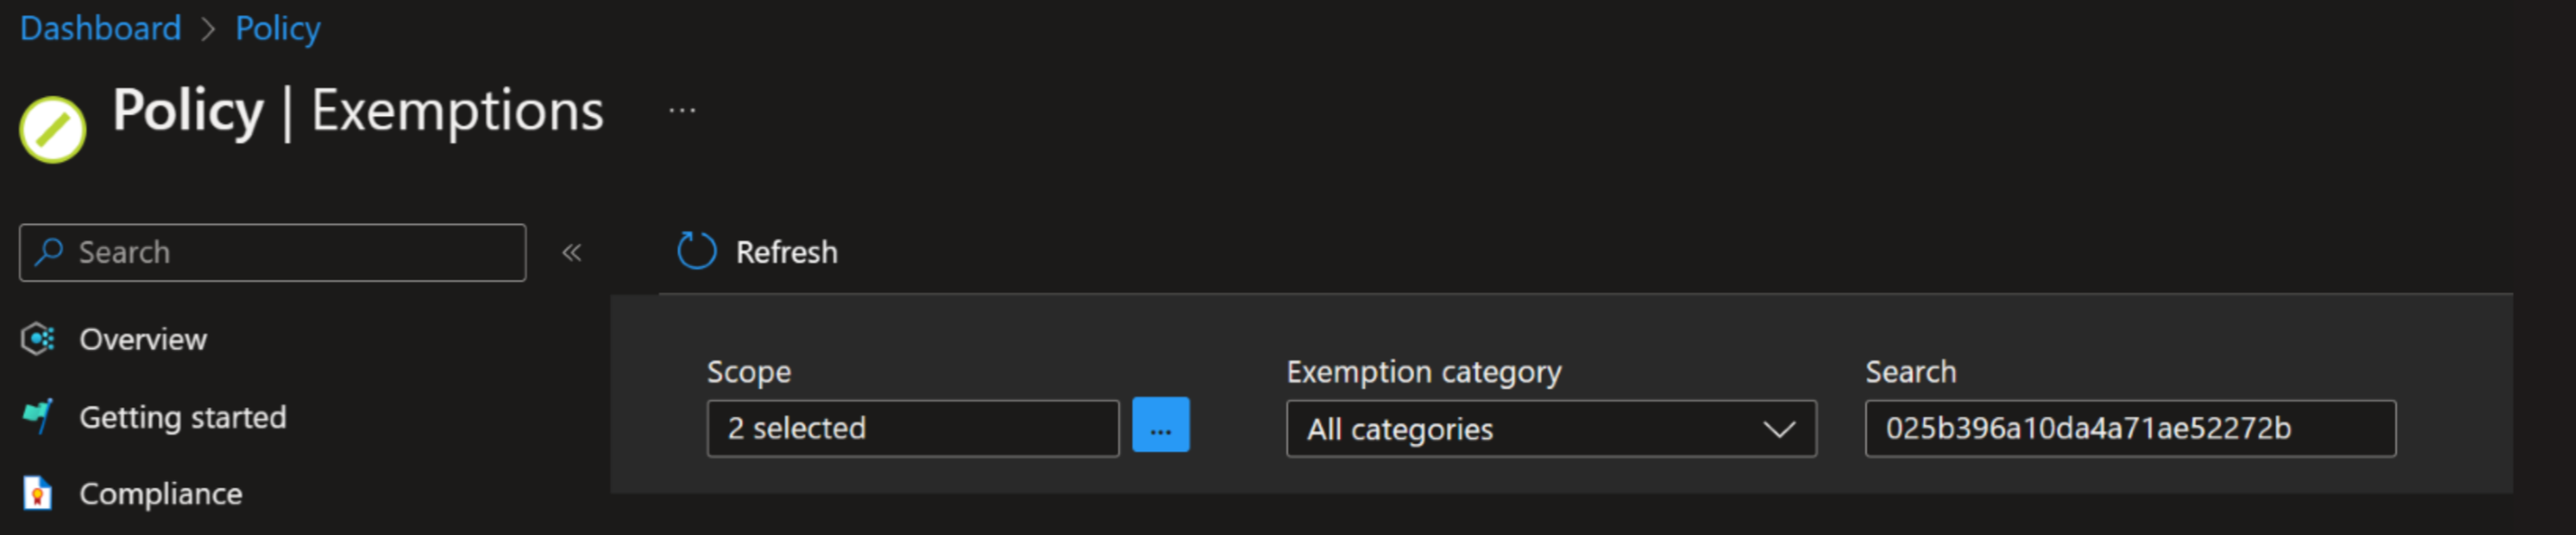
Task: Expand the Exemption category dropdown
Action: point(1551,429)
